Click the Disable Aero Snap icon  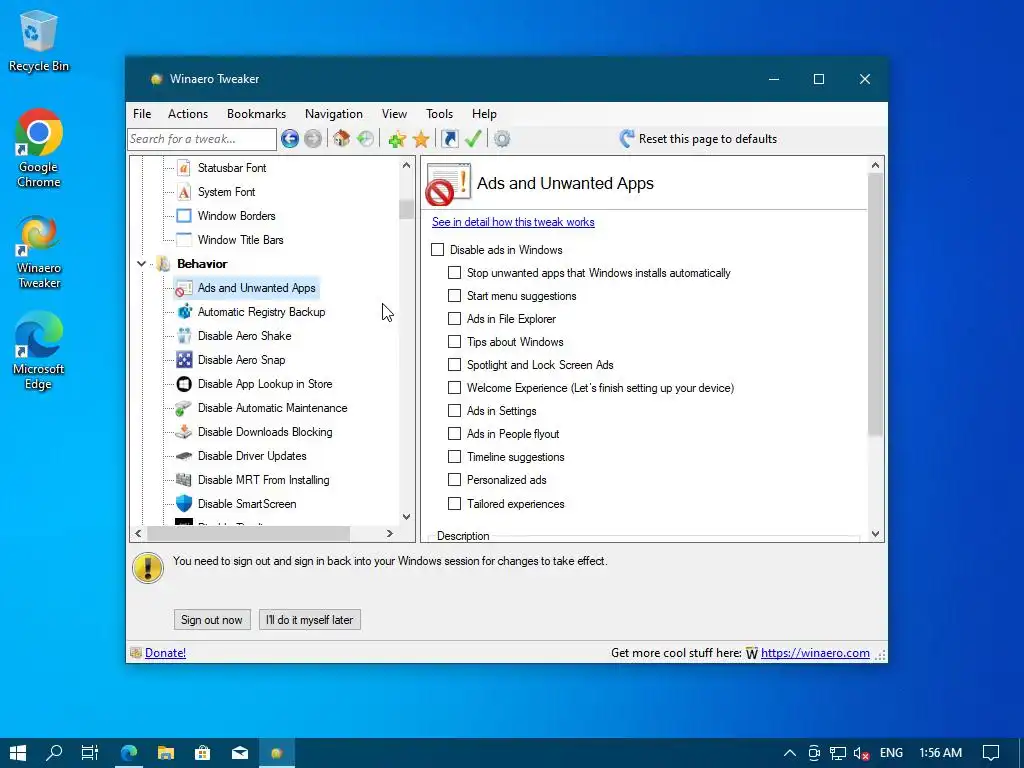184,360
